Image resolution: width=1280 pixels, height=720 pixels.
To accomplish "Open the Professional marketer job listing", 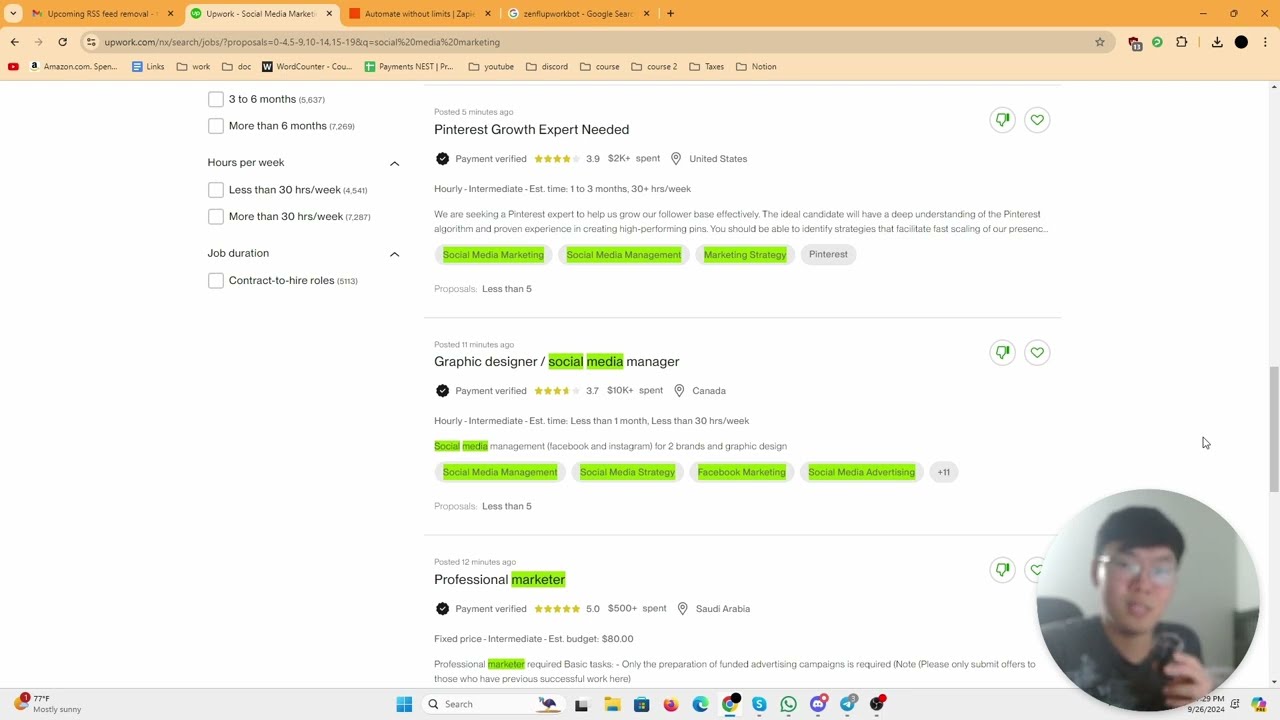I will click(x=499, y=580).
